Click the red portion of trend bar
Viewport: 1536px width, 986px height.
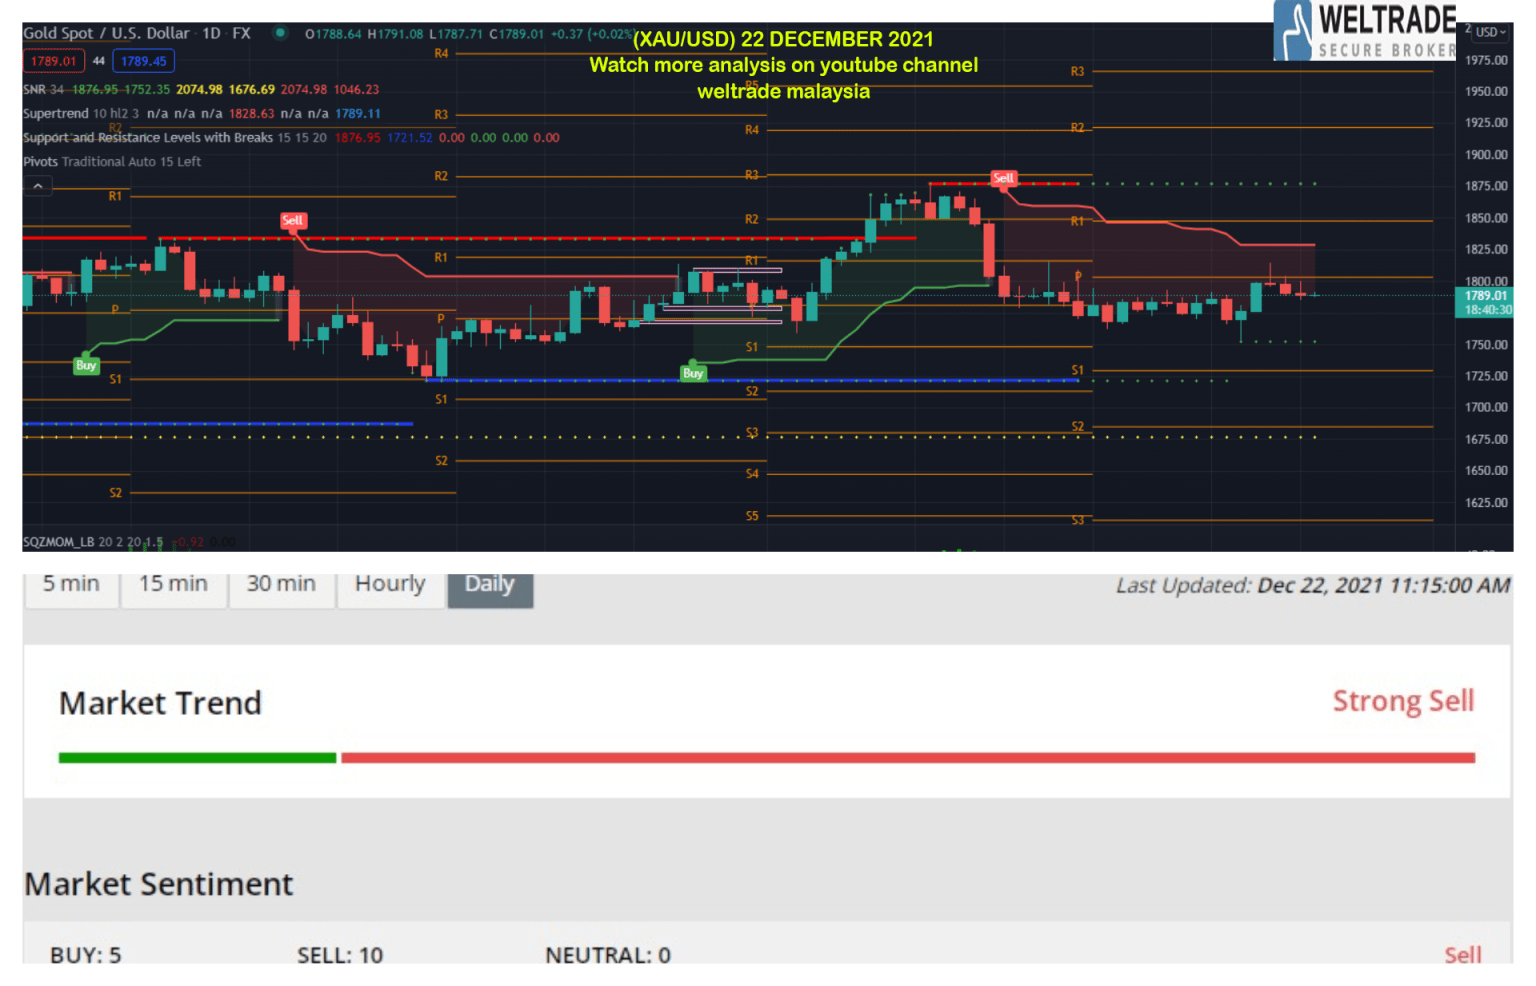(x=908, y=758)
